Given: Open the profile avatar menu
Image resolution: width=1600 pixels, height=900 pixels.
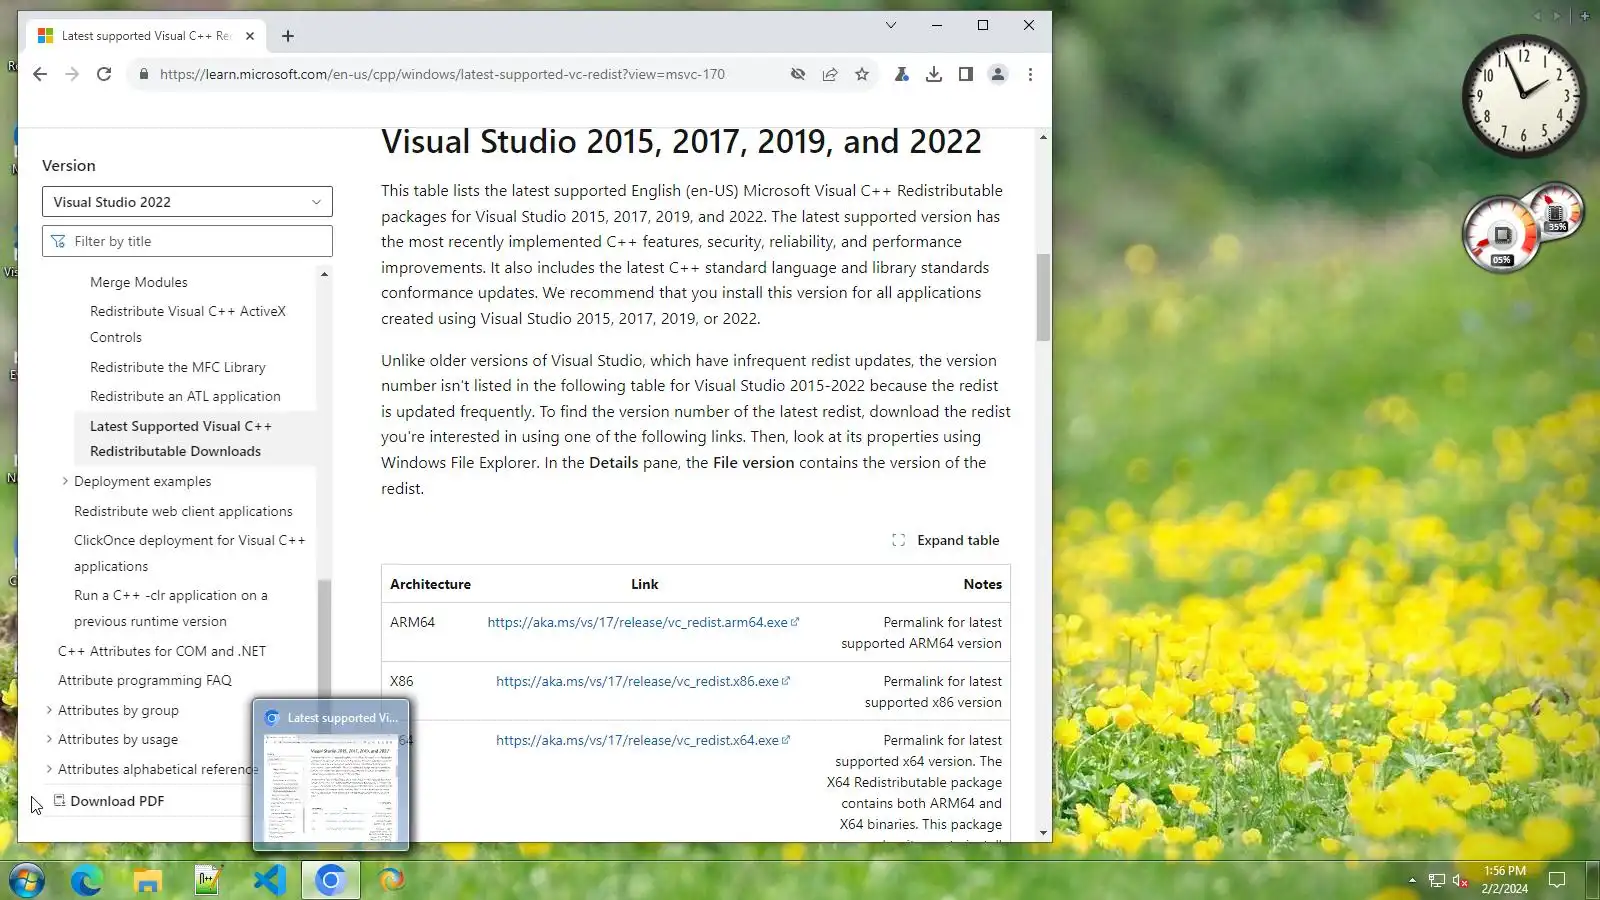Looking at the screenshot, I should (998, 74).
